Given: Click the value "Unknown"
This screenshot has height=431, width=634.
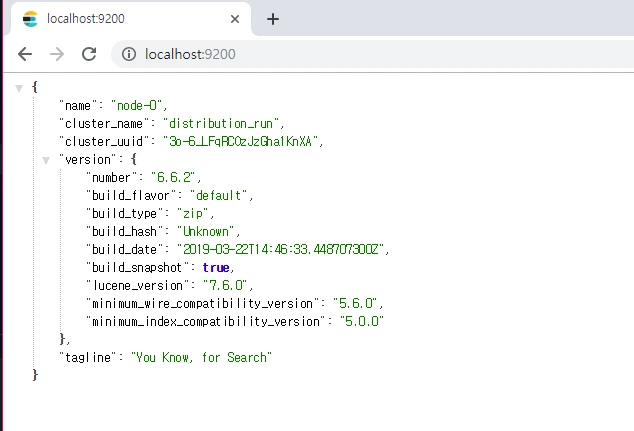Looking at the screenshot, I should click(x=206, y=231).
